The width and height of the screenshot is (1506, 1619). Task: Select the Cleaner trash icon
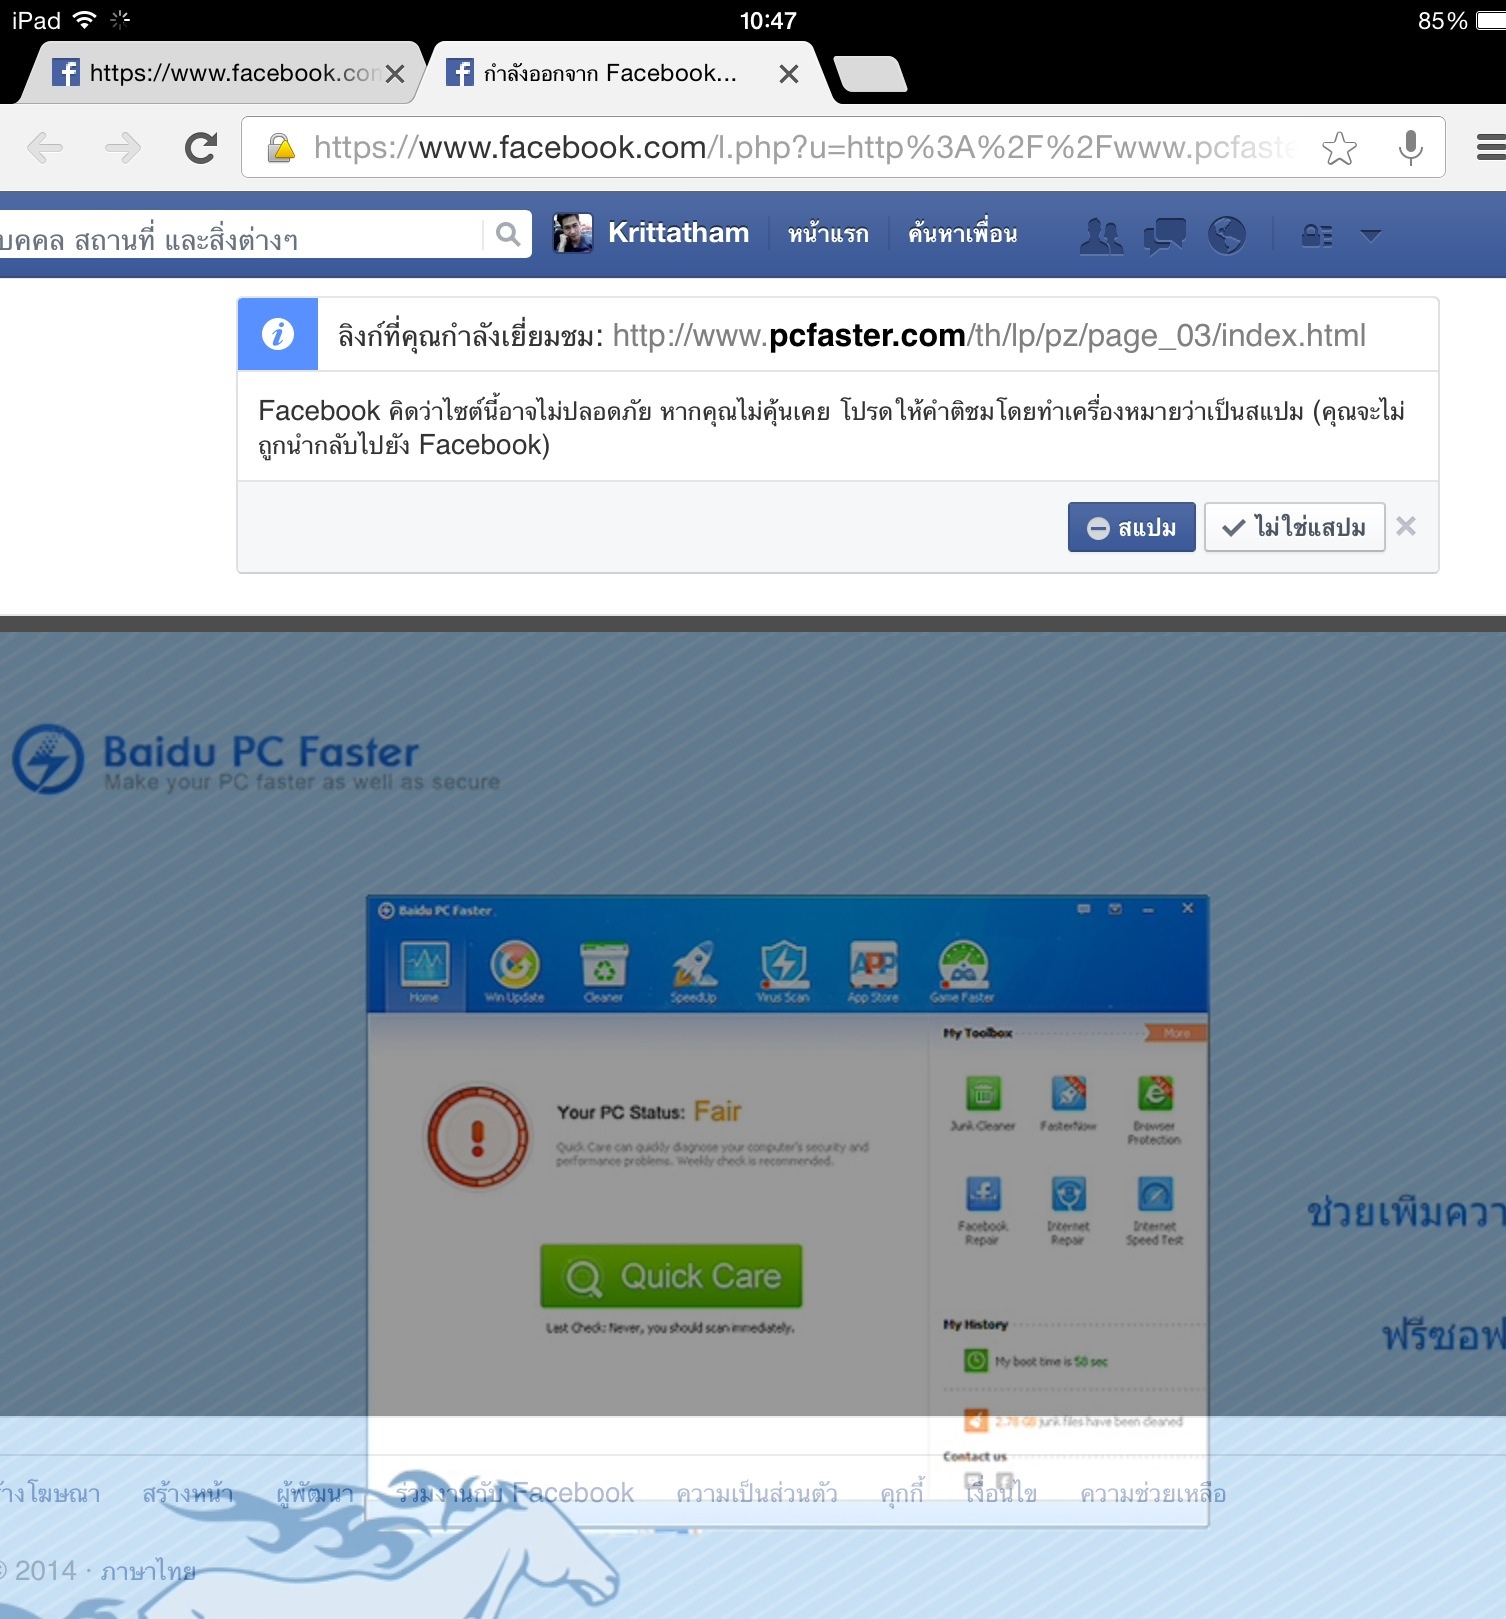click(x=604, y=971)
